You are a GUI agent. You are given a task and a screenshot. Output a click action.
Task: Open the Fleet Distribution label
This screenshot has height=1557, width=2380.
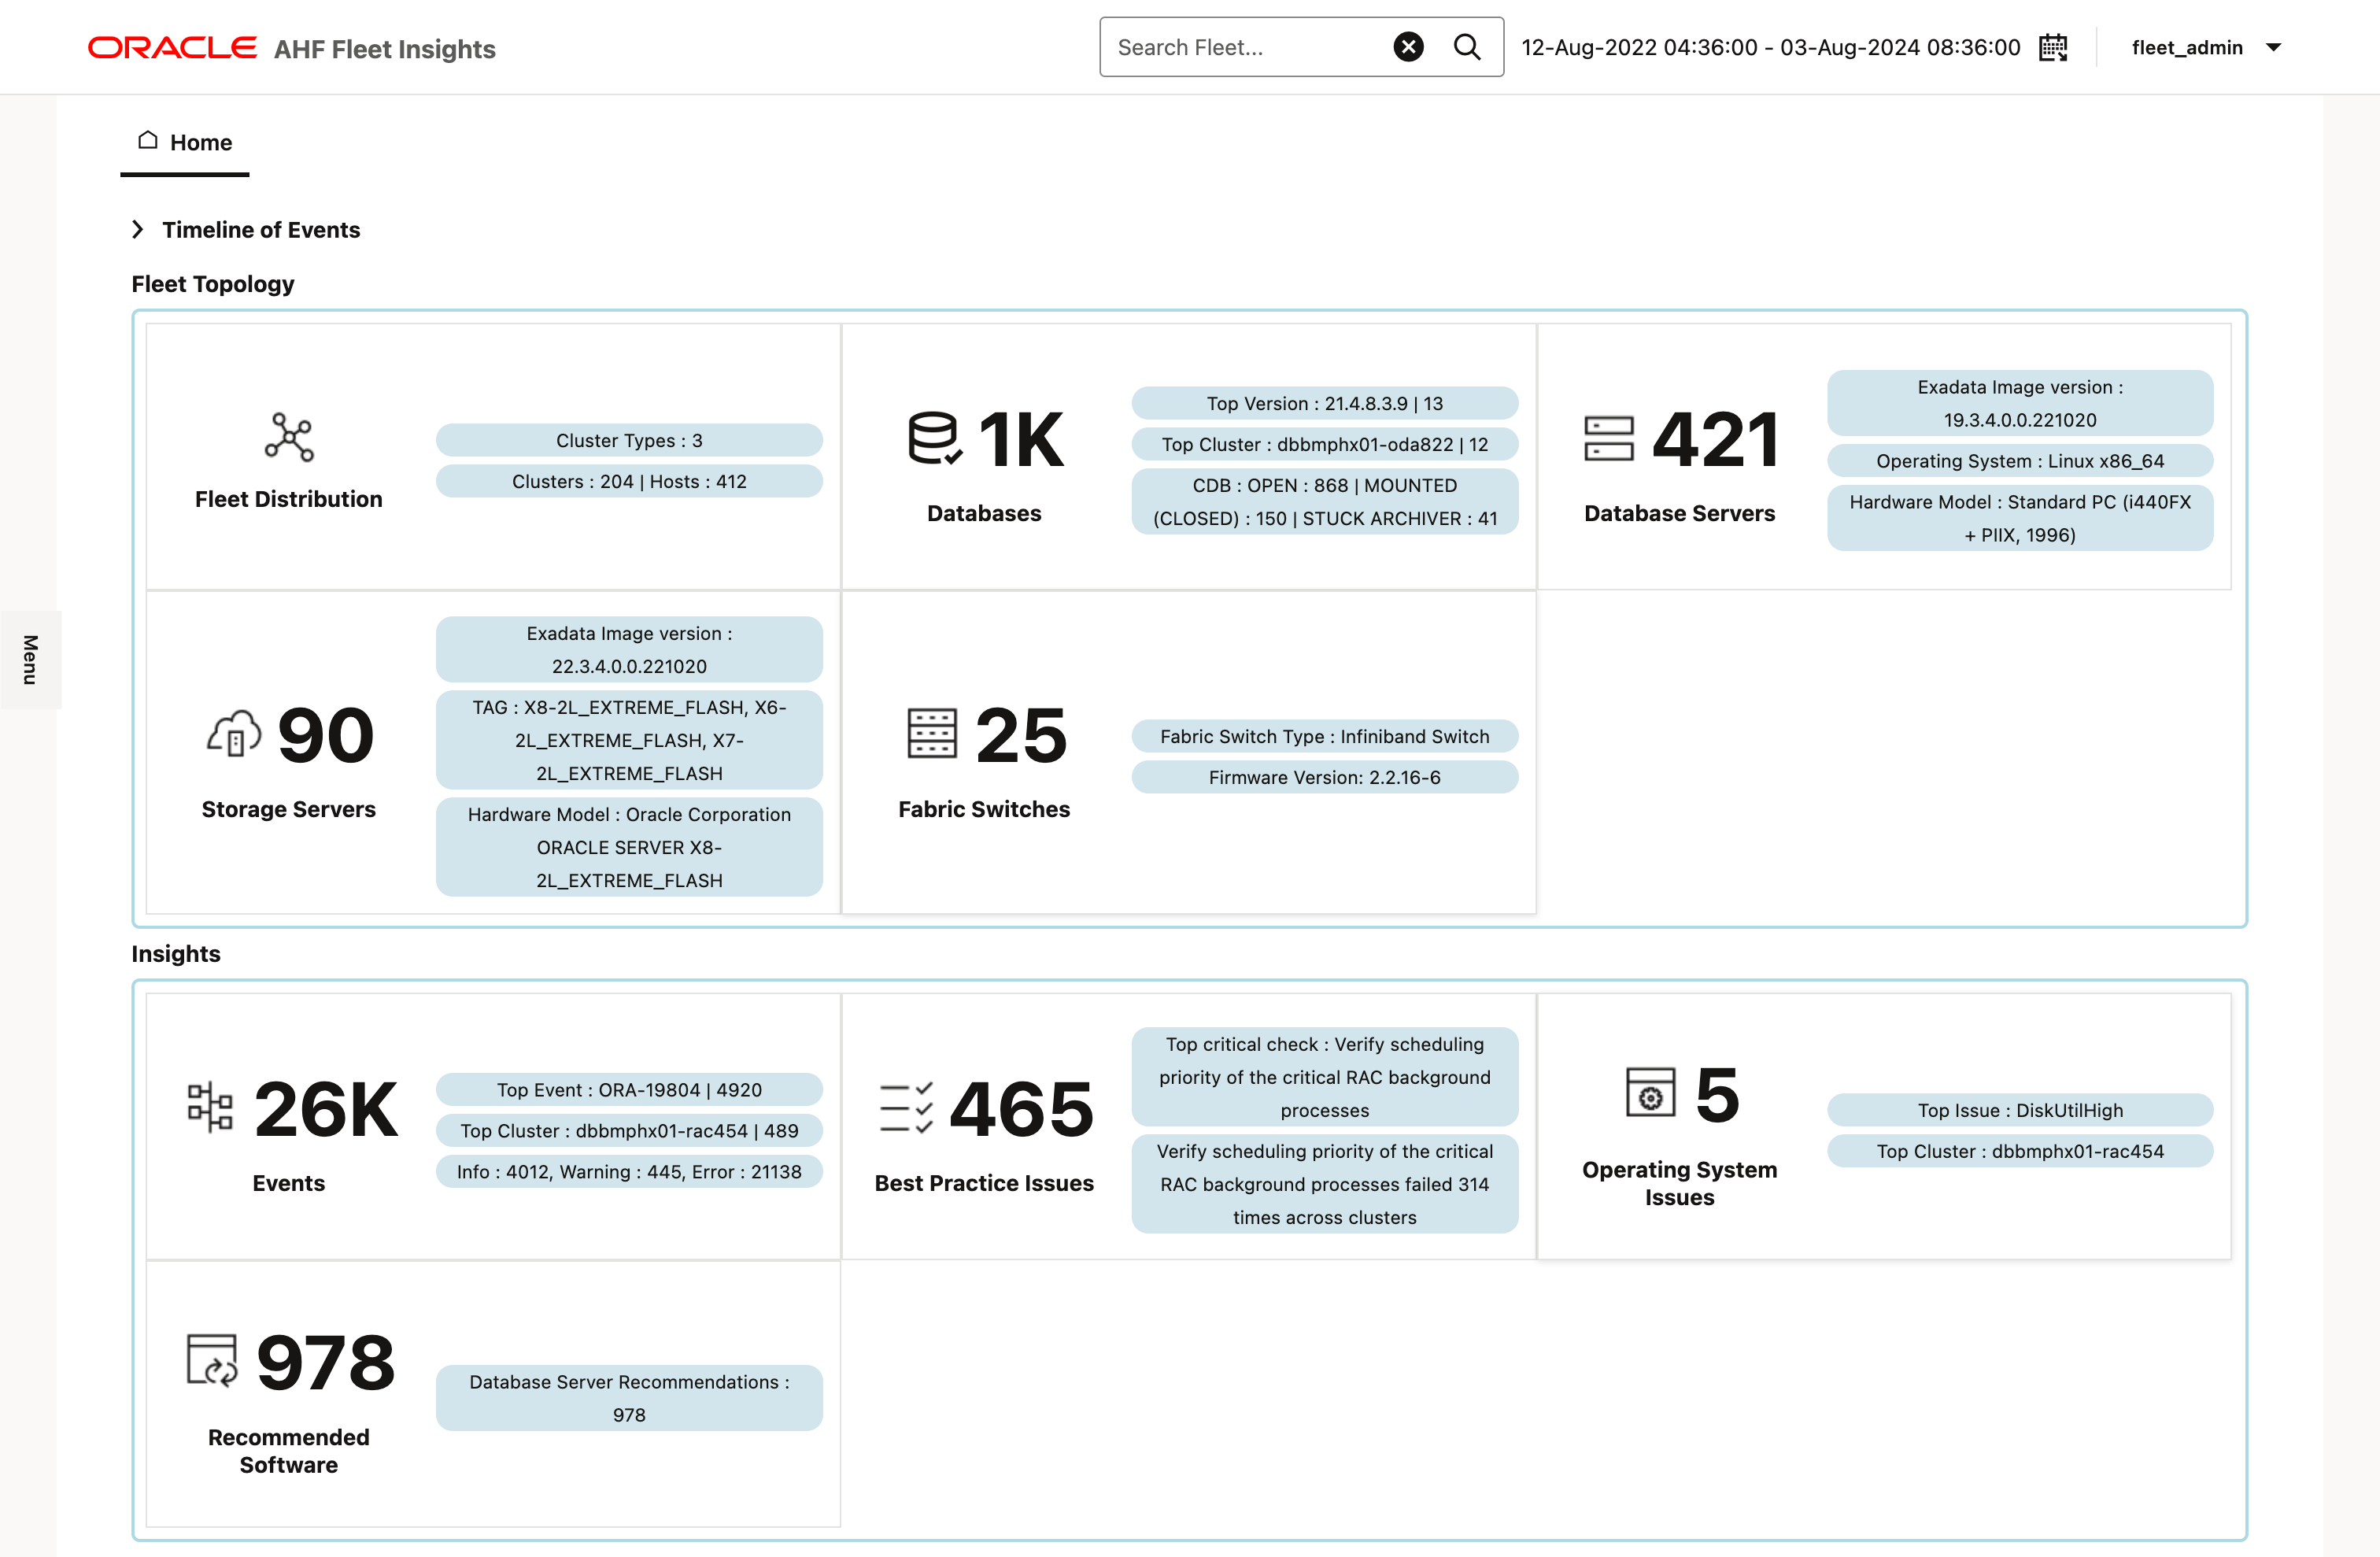pyautogui.click(x=289, y=499)
